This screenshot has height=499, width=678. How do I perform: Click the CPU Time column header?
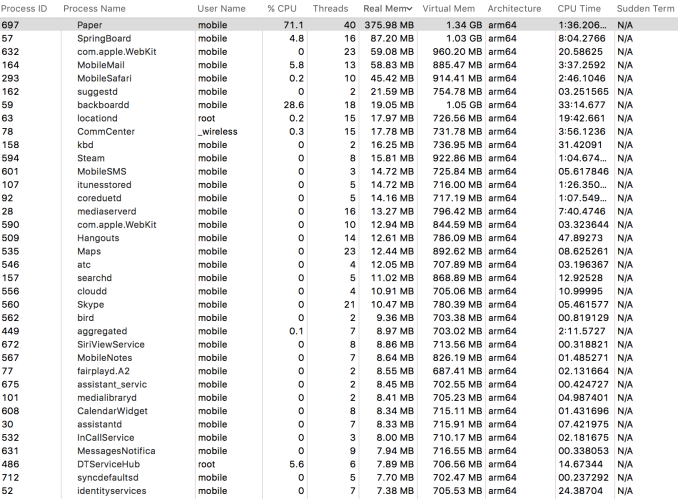coord(579,9)
